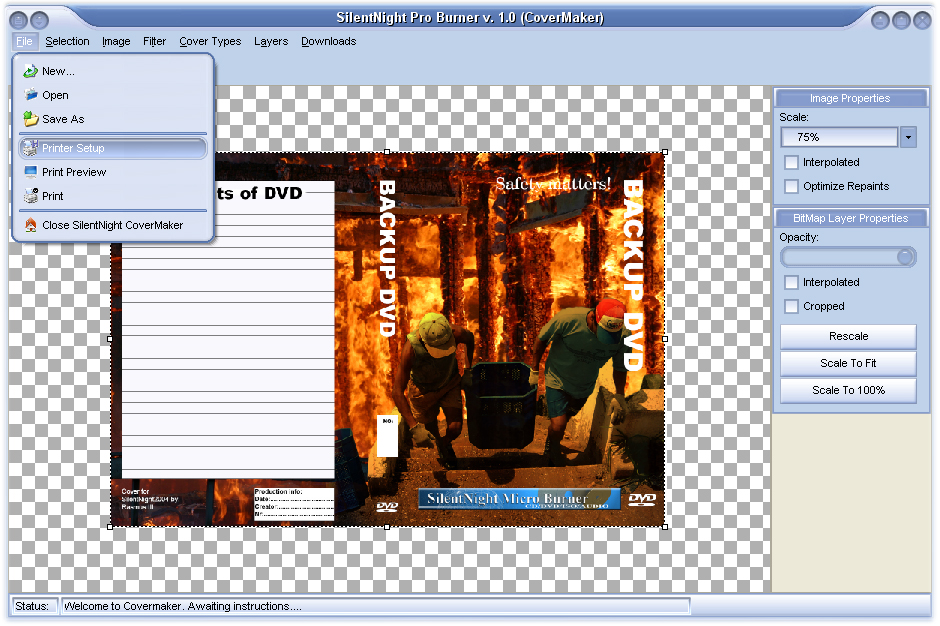Screen dimensions: 940x626
Task: Select Save As menu entry
Action: 113,119
